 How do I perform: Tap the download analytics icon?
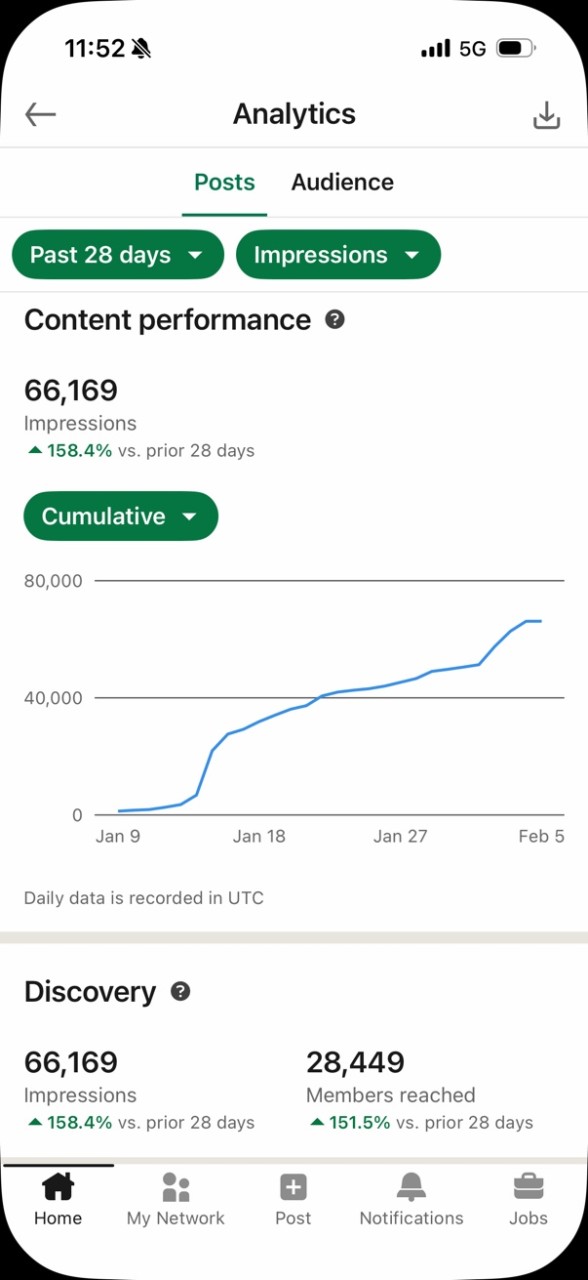pos(546,114)
